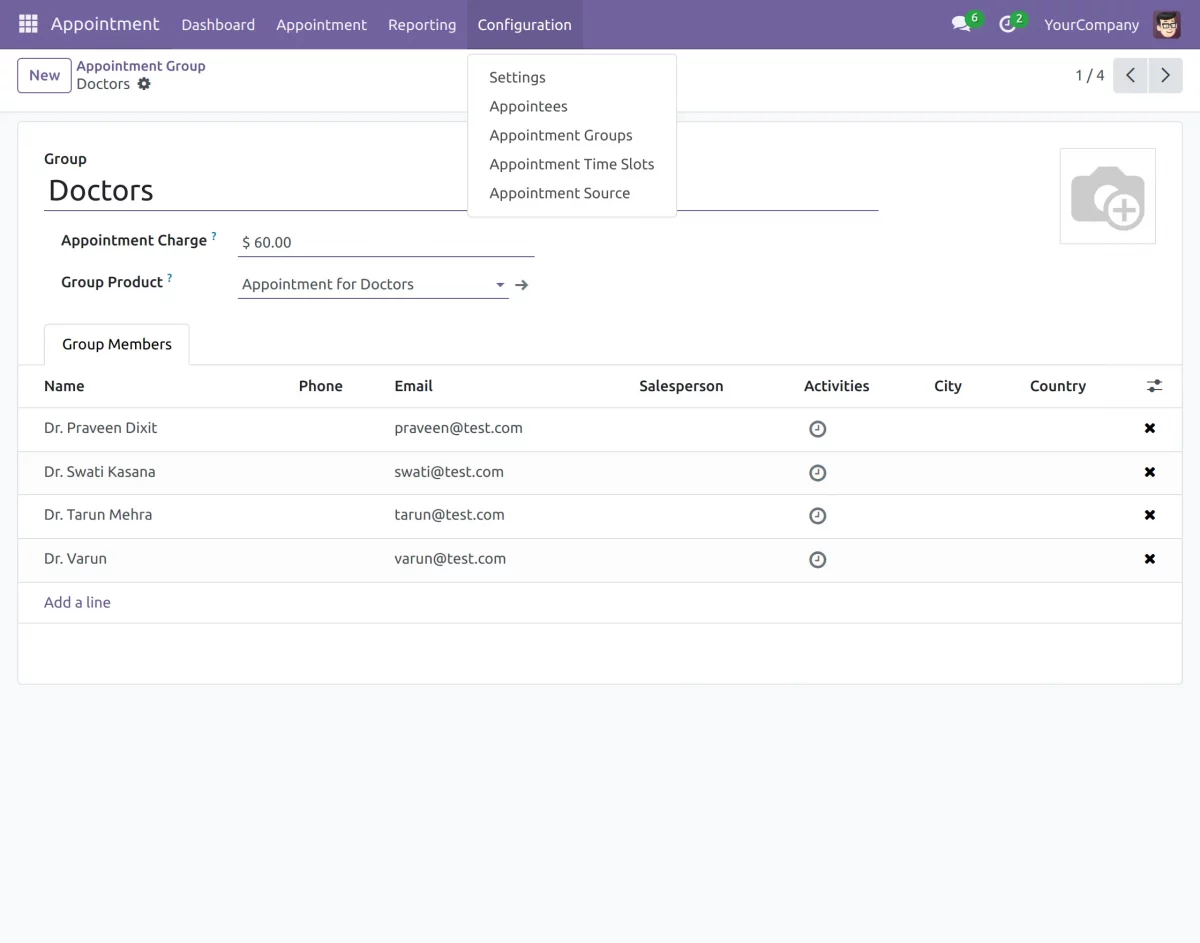
Task: Choose Appointees in the Configuration menu
Action: pyautogui.click(x=528, y=106)
